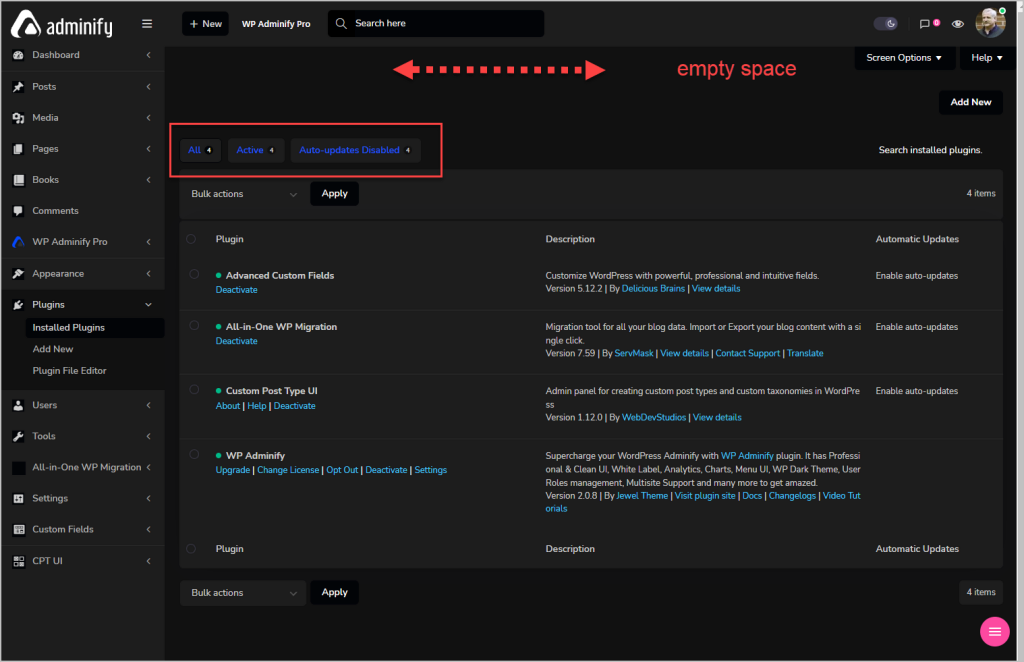The height and width of the screenshot is (662, 1024).
Task: Open the comments notification icon in header
Action: point(925,24)
